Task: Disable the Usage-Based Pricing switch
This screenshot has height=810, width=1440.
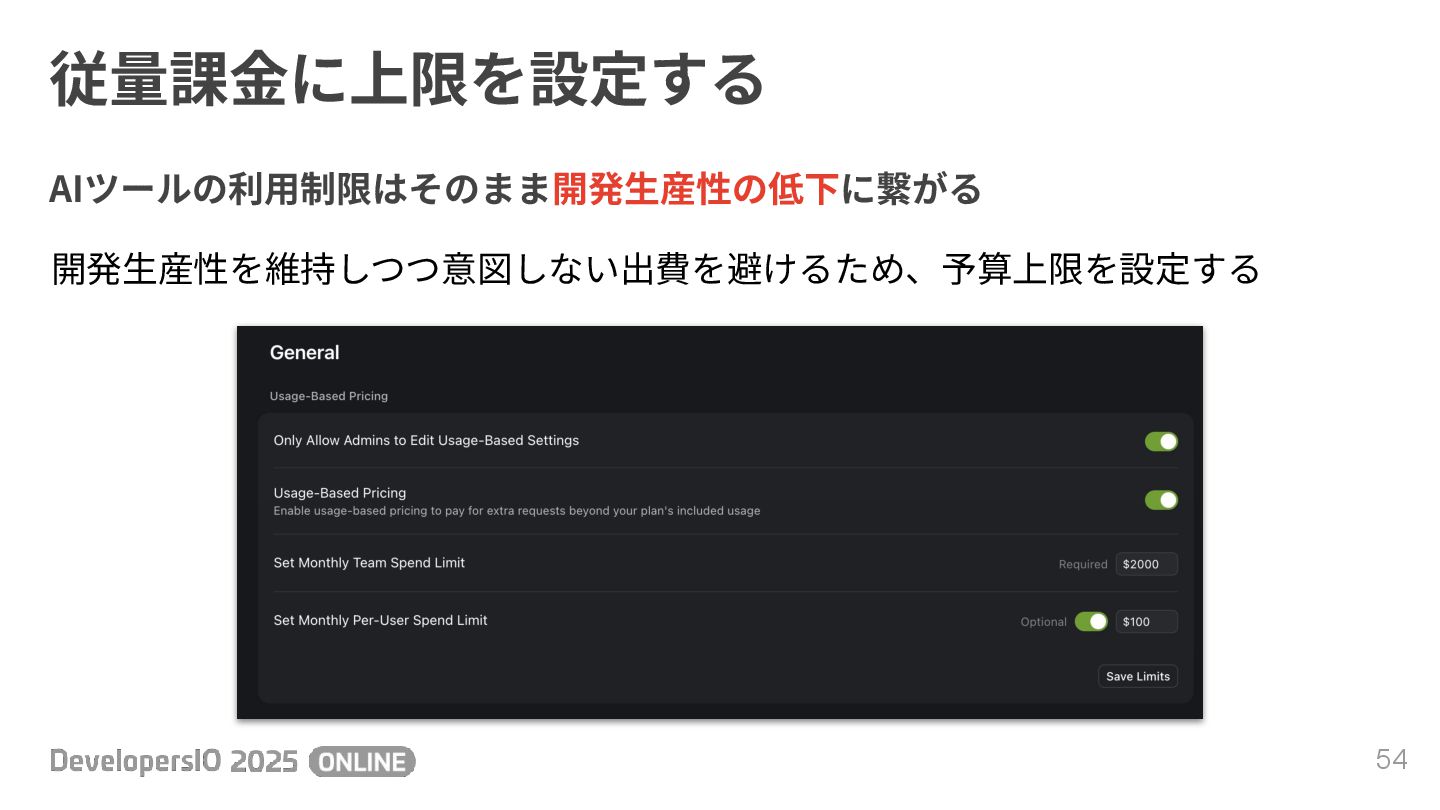Action: (x=1161, y=500)
